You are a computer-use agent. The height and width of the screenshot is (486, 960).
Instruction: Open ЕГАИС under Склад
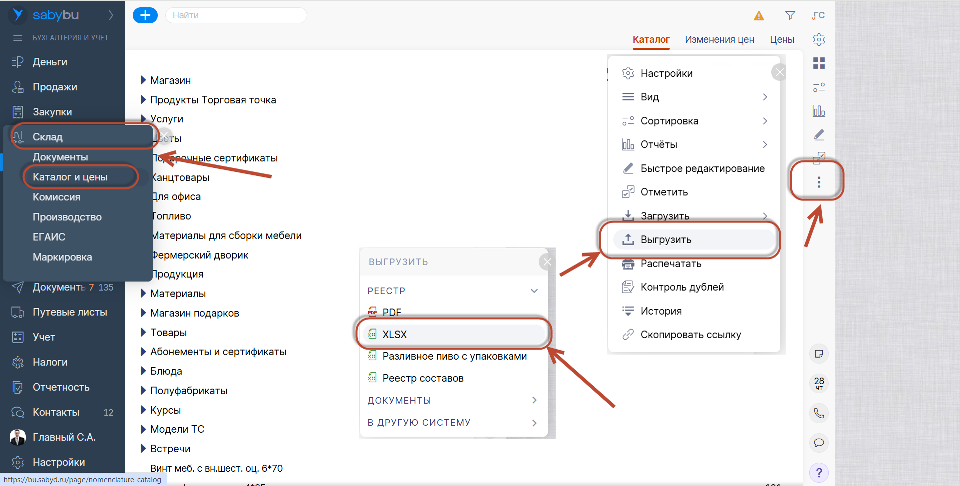pyautogui.click(x=48, y=237)
